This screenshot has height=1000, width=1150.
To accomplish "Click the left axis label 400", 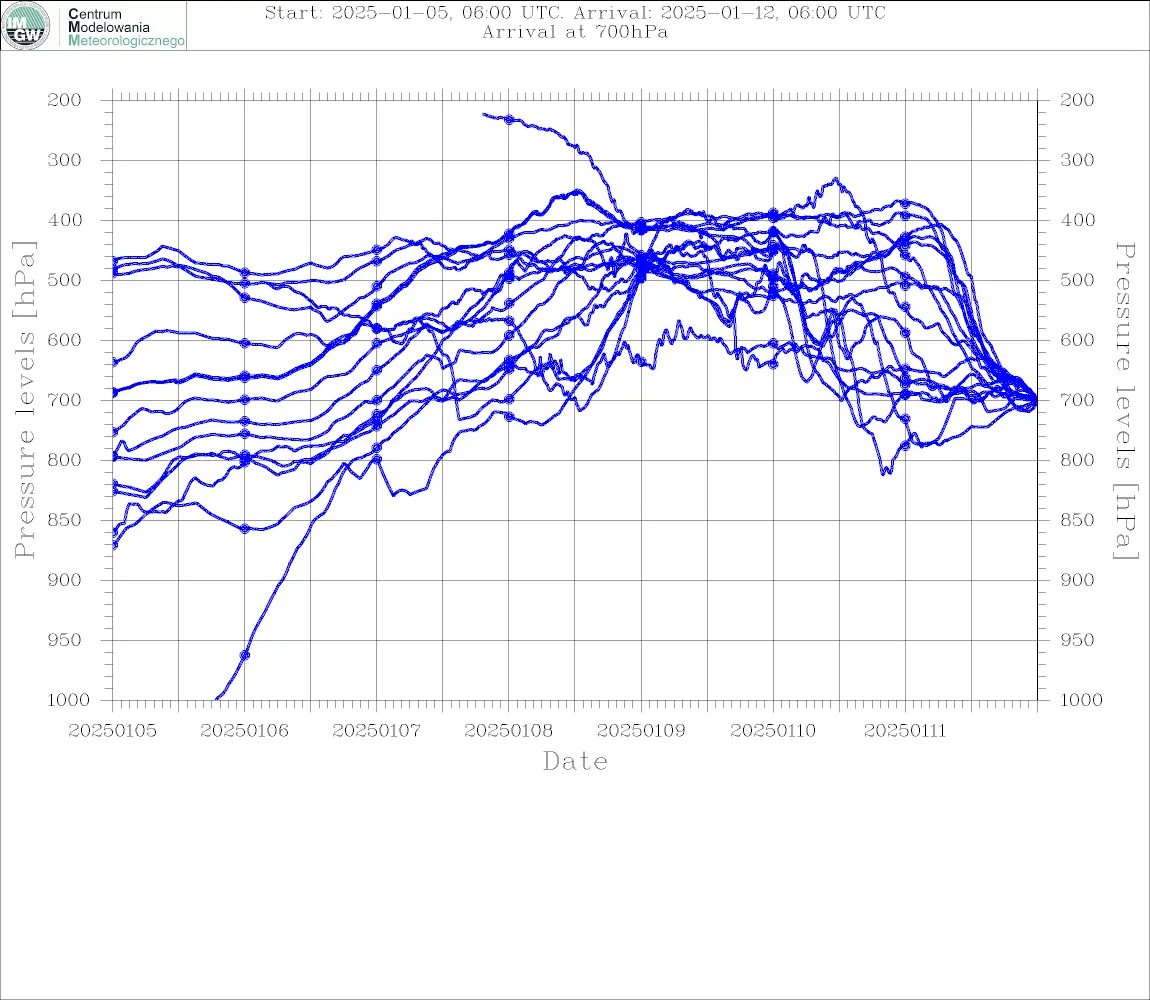I will [x=65, y=220].
